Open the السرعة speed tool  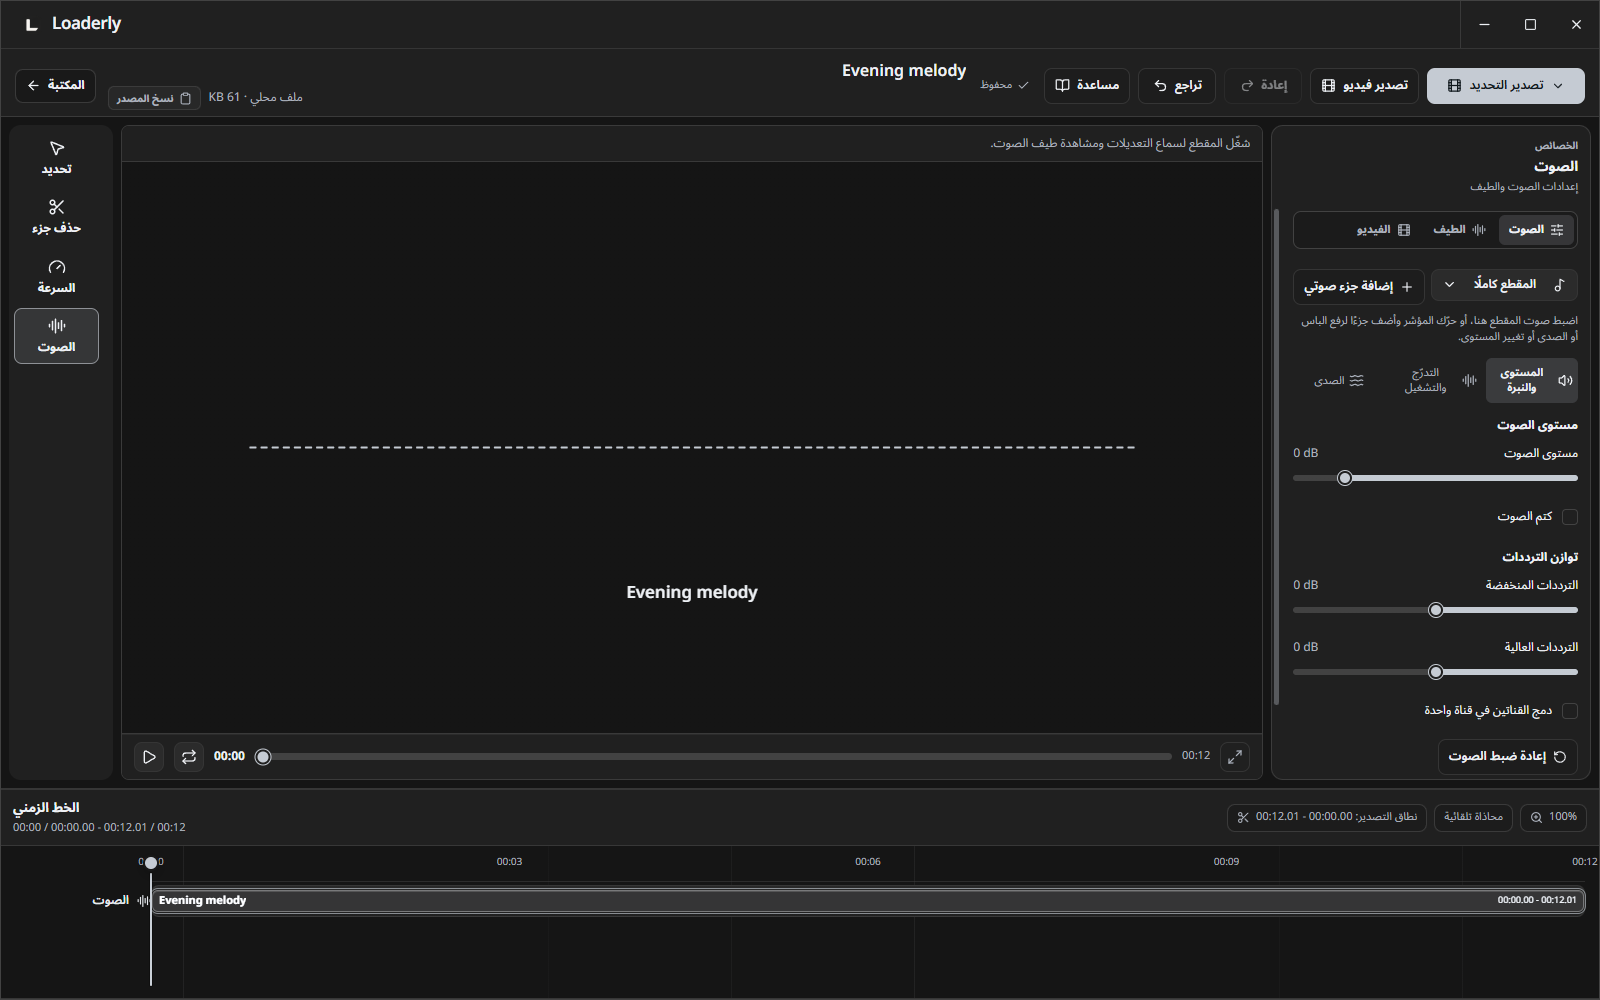click(56, 277)
